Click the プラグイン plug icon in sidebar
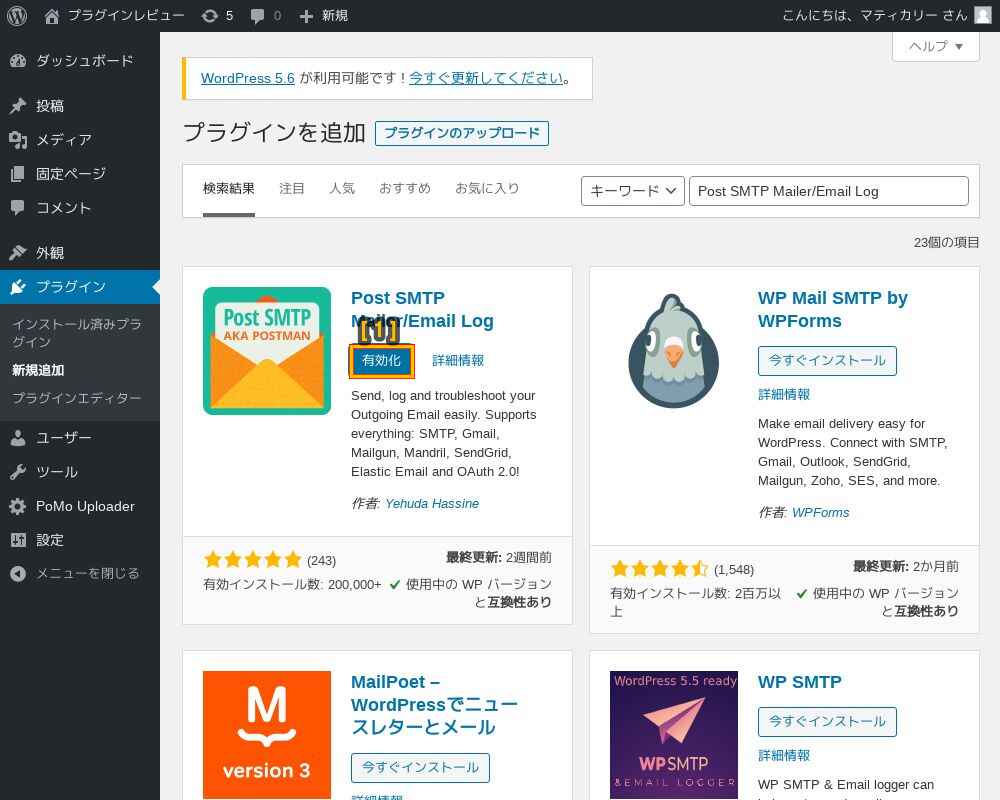This screenshot has height=800, width=1000. coord(18,286)
